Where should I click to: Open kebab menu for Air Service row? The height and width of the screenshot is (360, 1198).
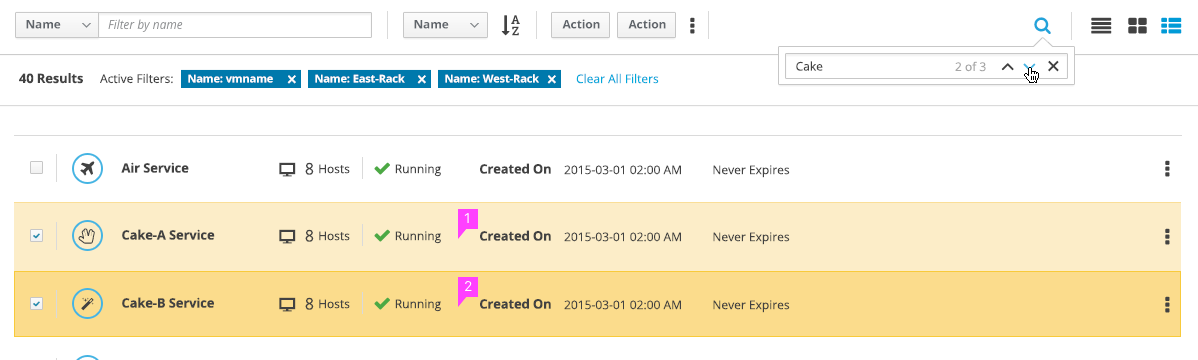[1167, 169]
